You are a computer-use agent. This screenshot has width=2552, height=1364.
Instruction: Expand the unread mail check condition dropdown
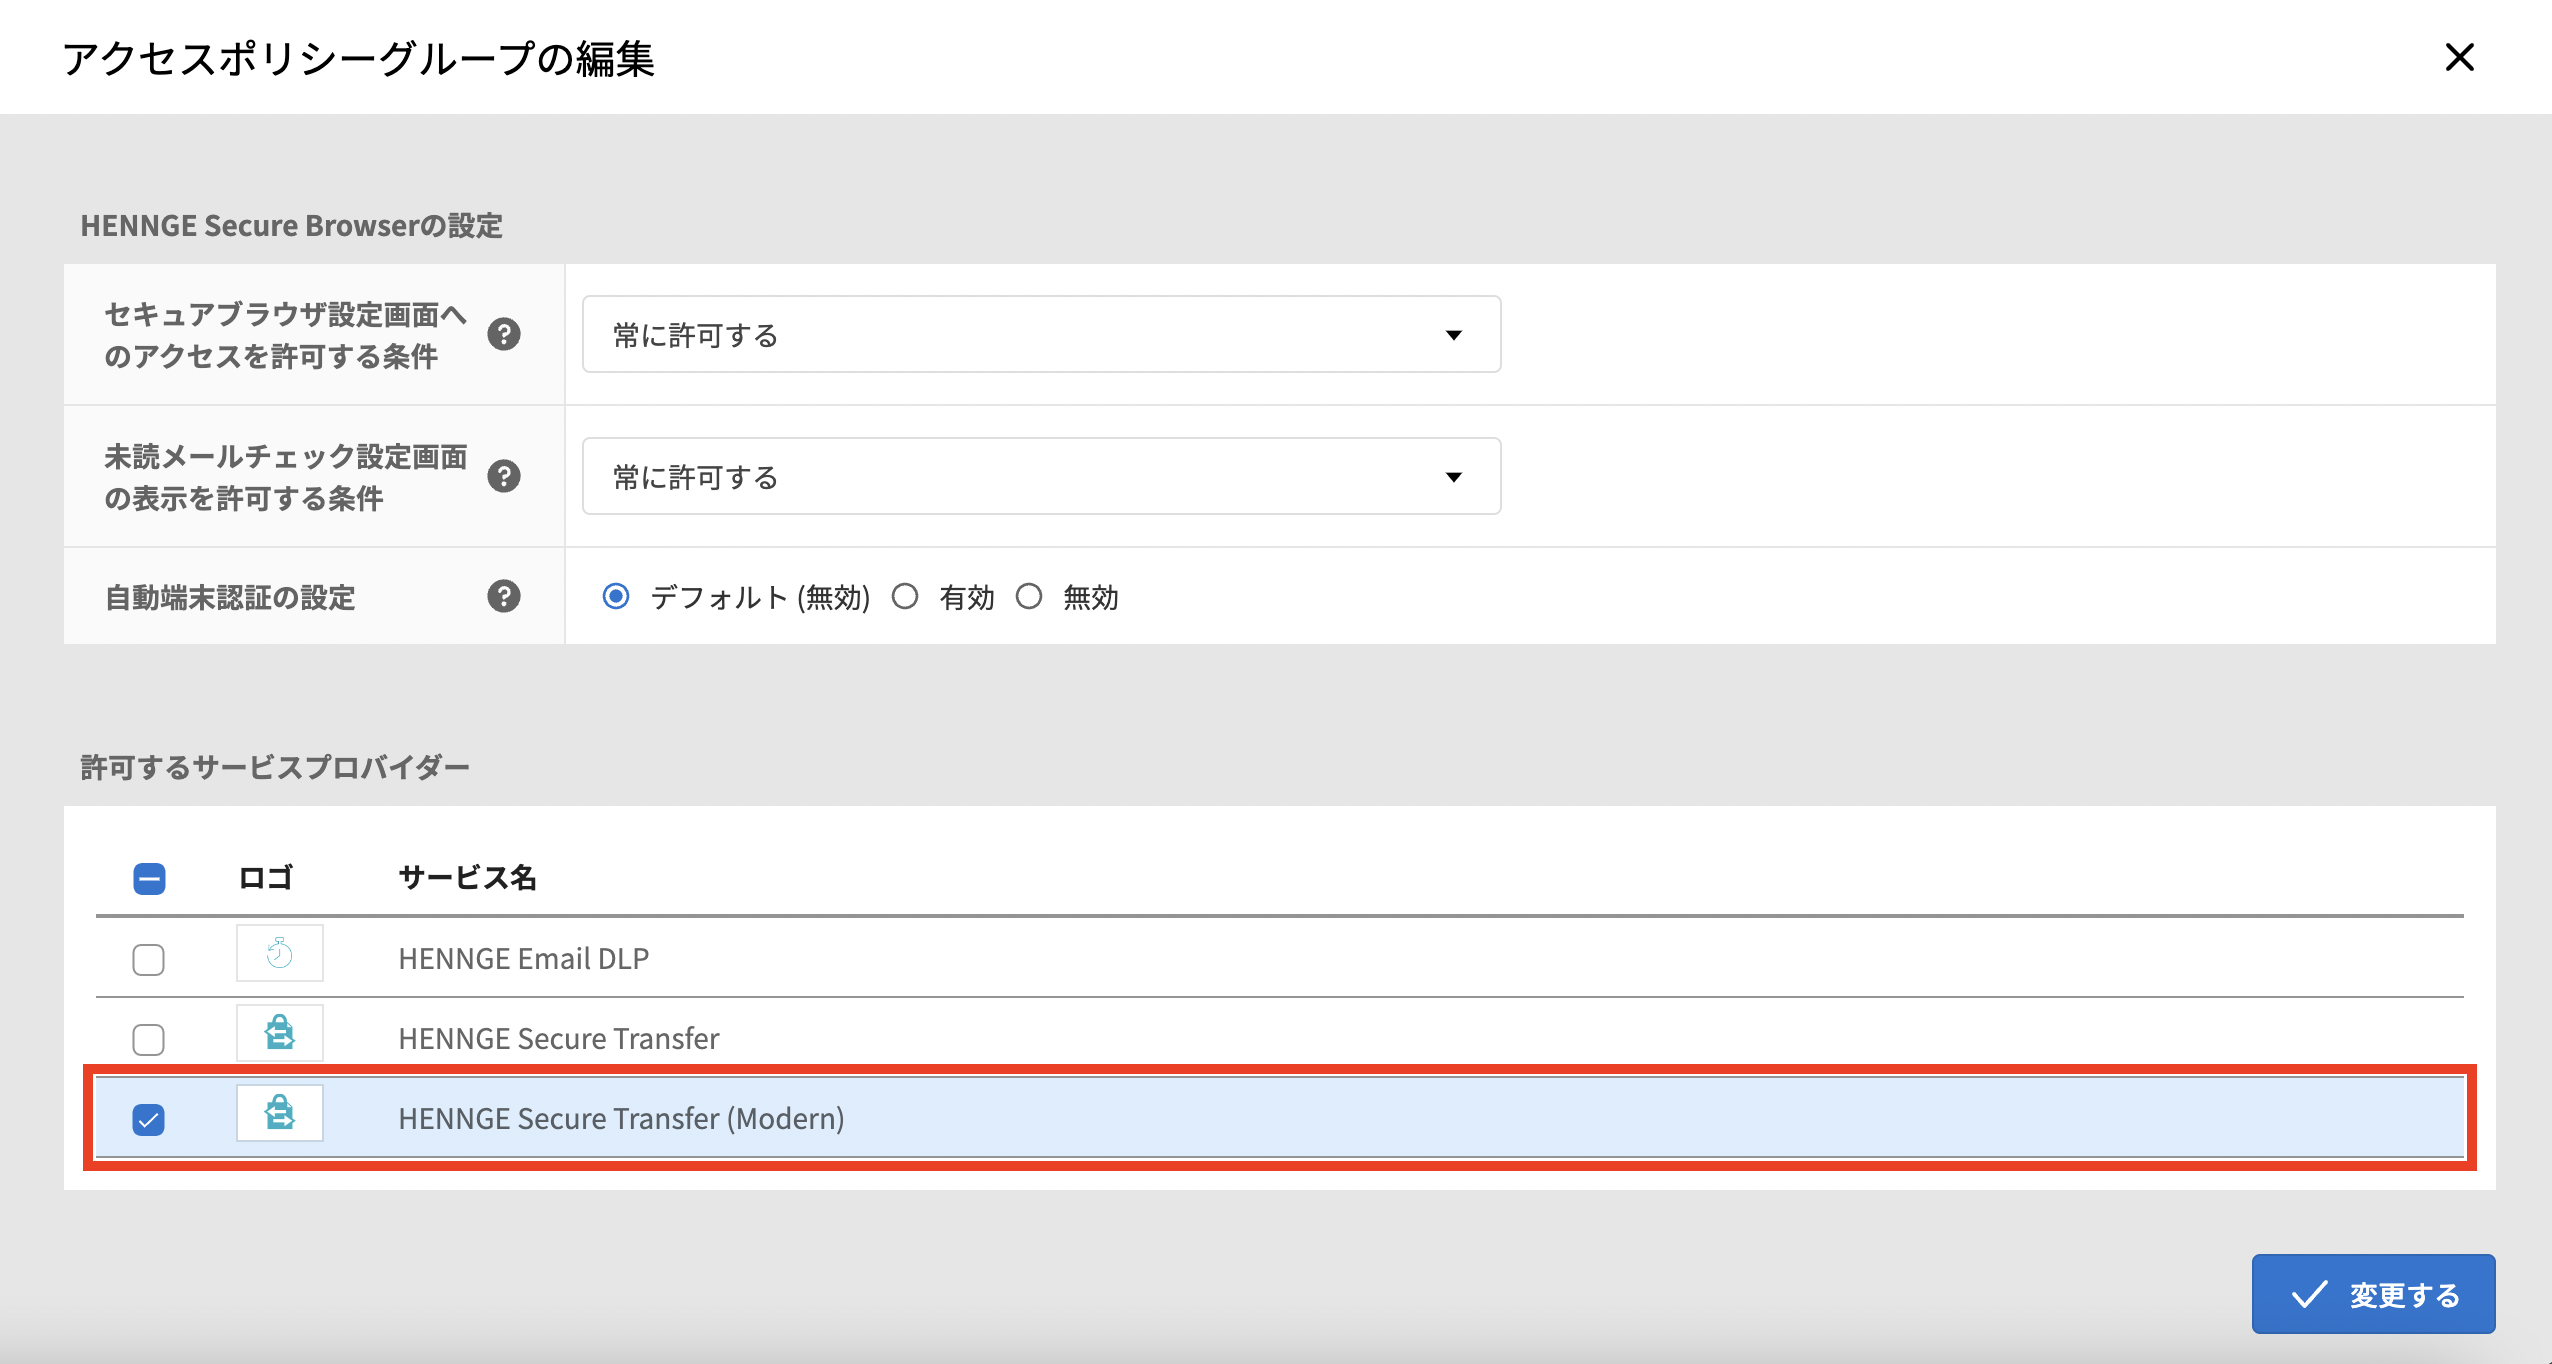[1041, 476]
